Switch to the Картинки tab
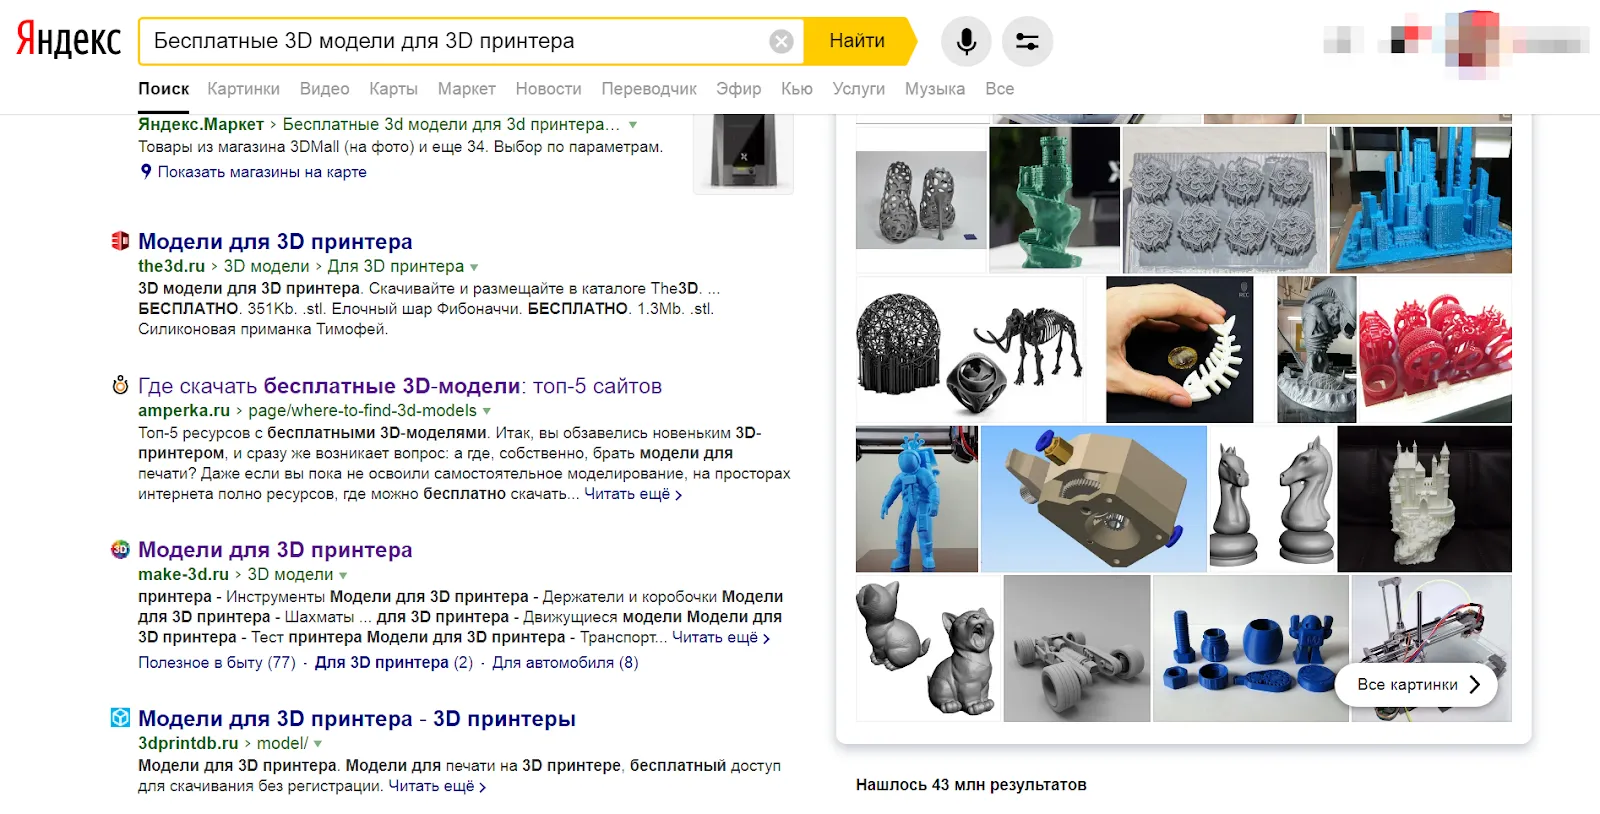This screenshot has height=814, width=1600. point(243,89)
